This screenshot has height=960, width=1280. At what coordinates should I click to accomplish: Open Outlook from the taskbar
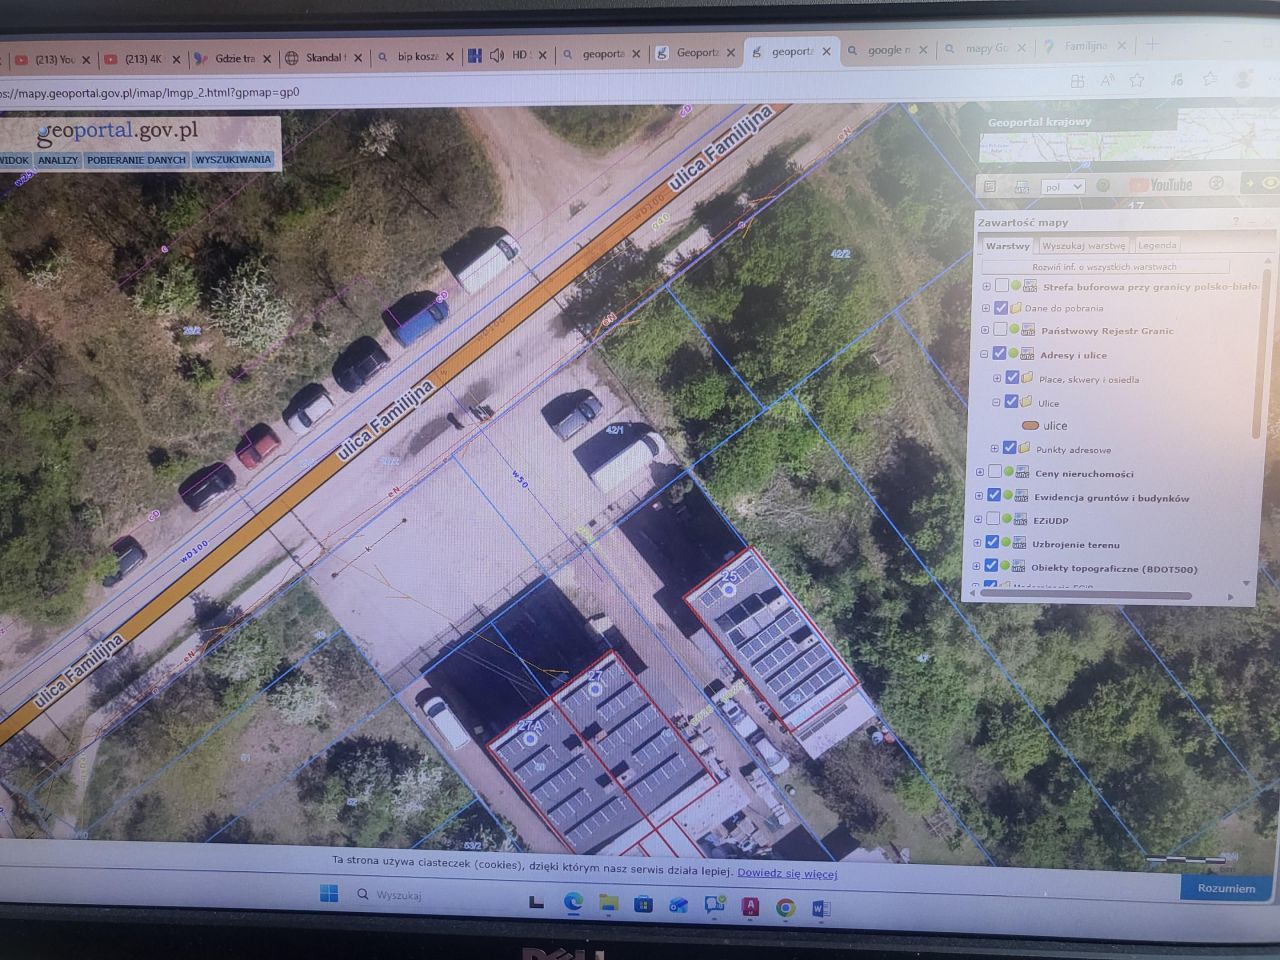(x=679, y=906)
